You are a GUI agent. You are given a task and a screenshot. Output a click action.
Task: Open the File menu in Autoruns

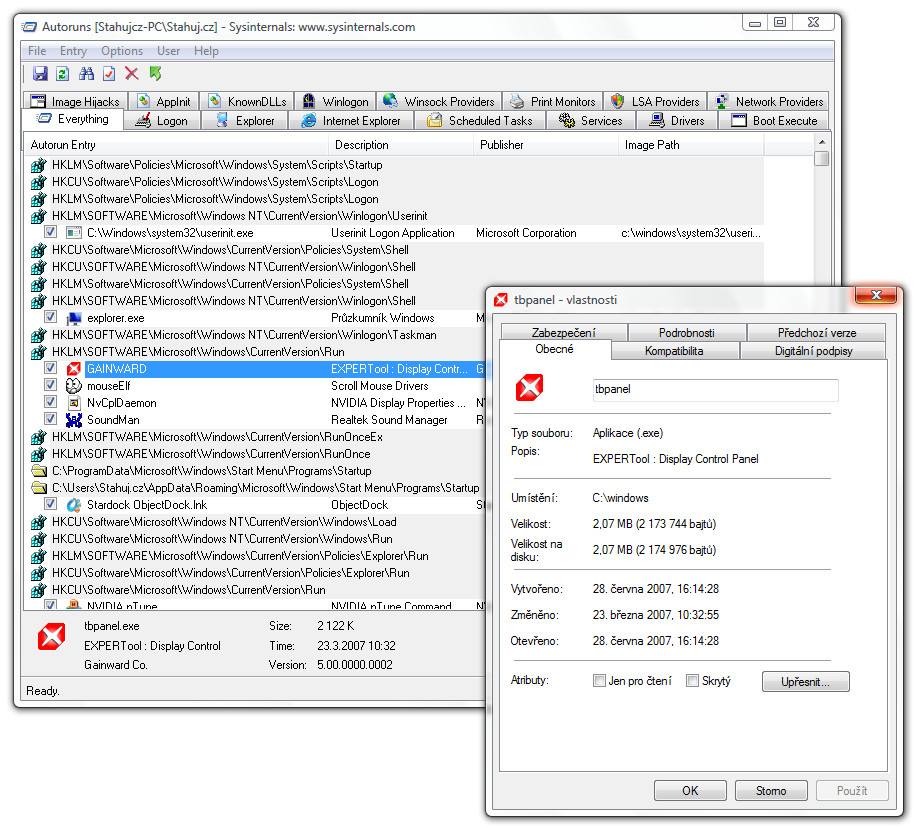point(37,51)
